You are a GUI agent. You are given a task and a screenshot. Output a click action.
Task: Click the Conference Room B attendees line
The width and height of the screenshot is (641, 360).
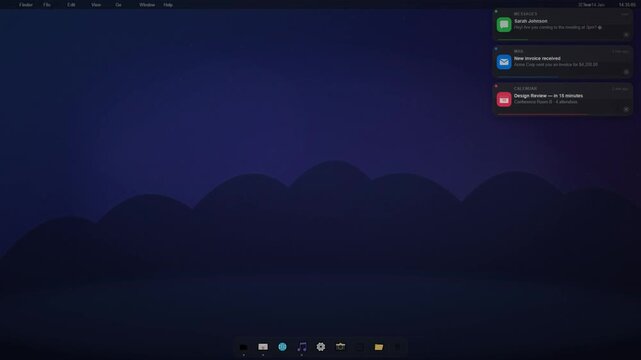tap(546, 102)
